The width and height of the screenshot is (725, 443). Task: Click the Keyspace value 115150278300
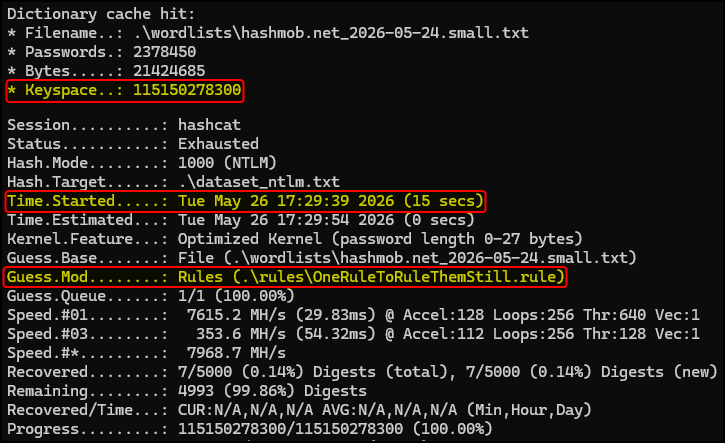coord(187,90)
